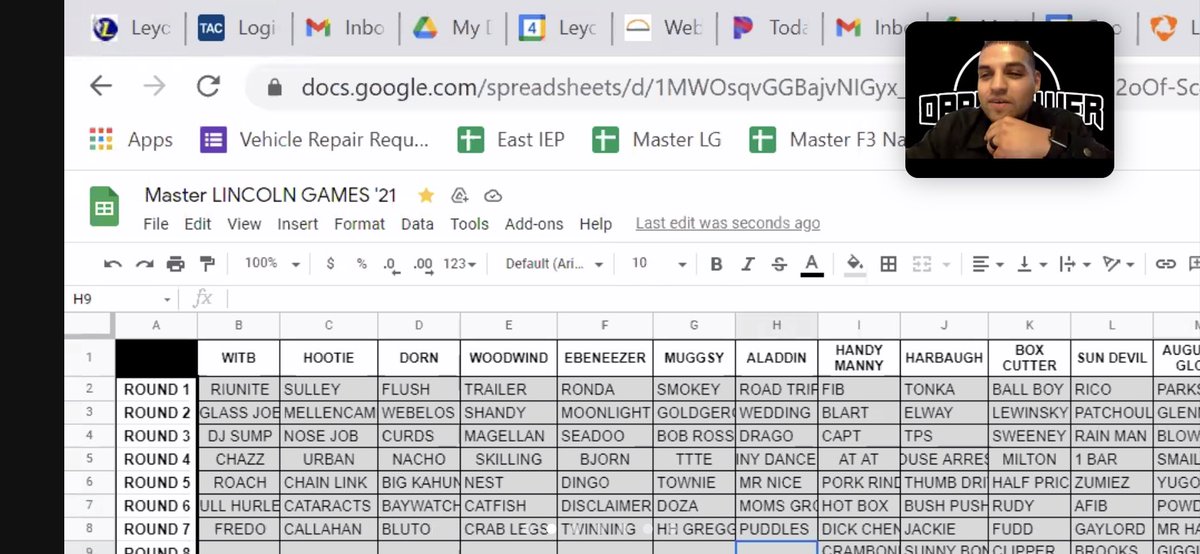Click the browser forward arrow
This screenshot has height=554, width=1200.
point(154,86)
